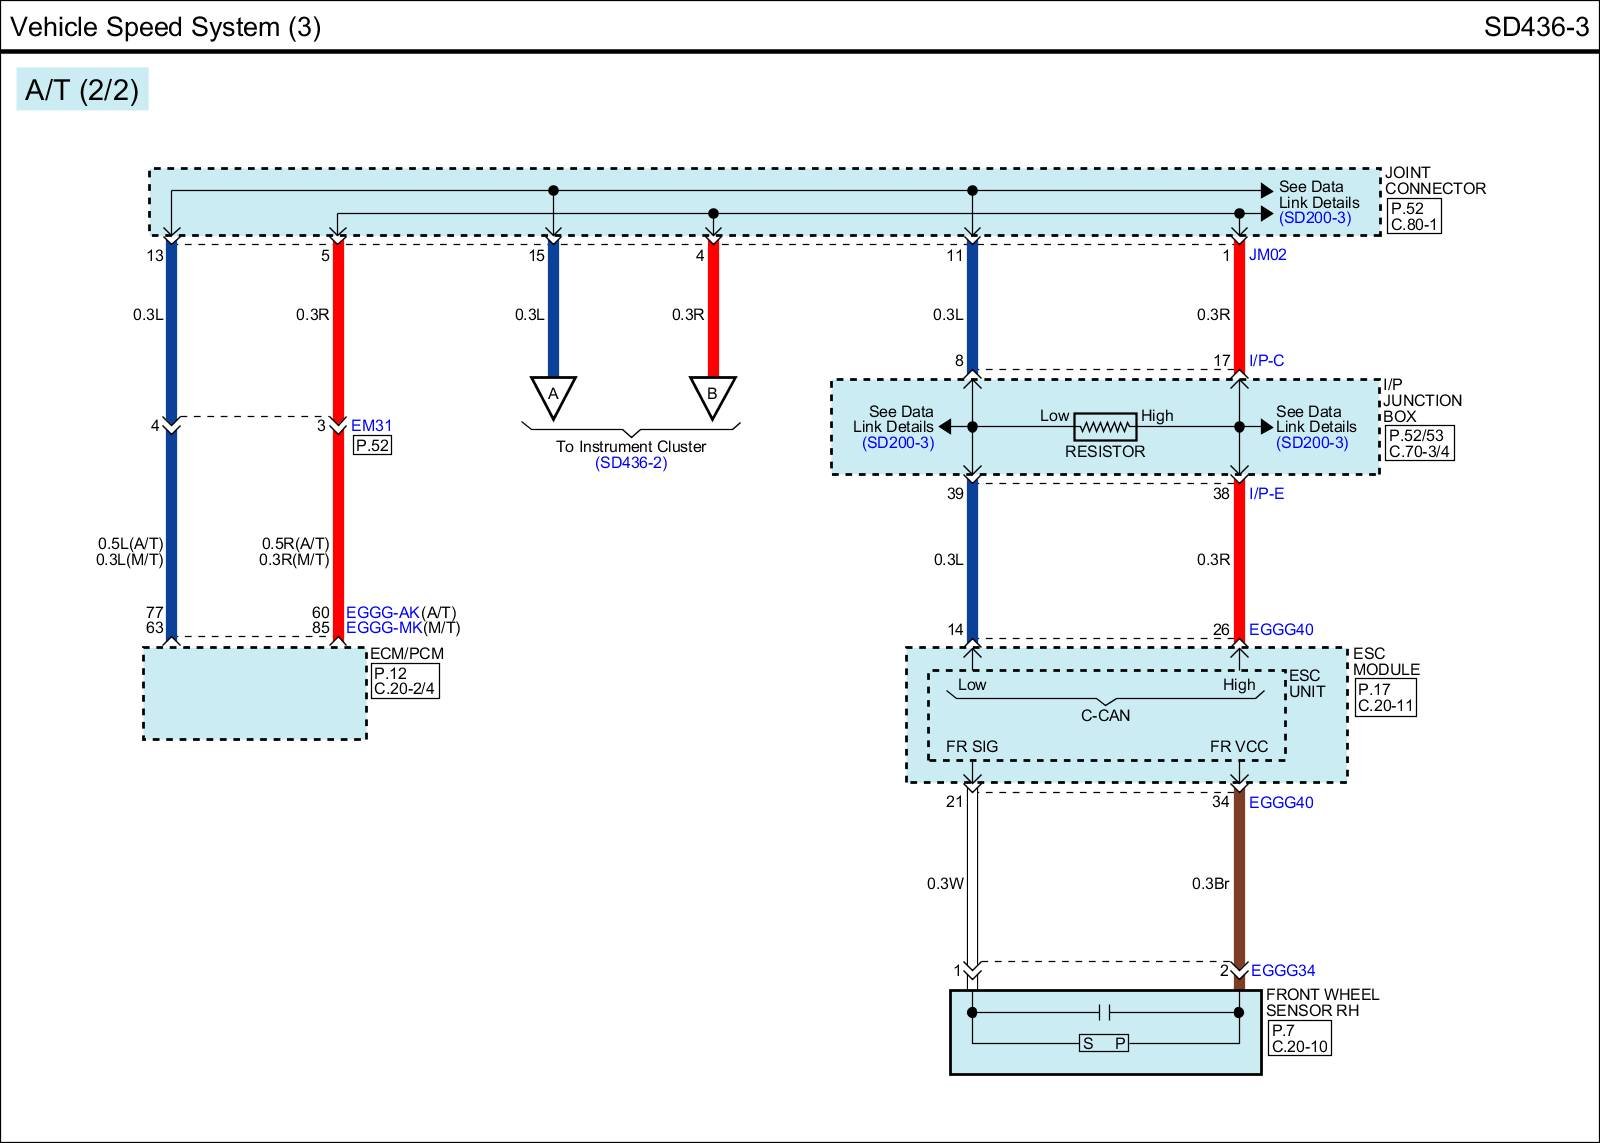1600x1143 pixels.
Task: Click the JM02 connector label
Action: (1267, 255)
